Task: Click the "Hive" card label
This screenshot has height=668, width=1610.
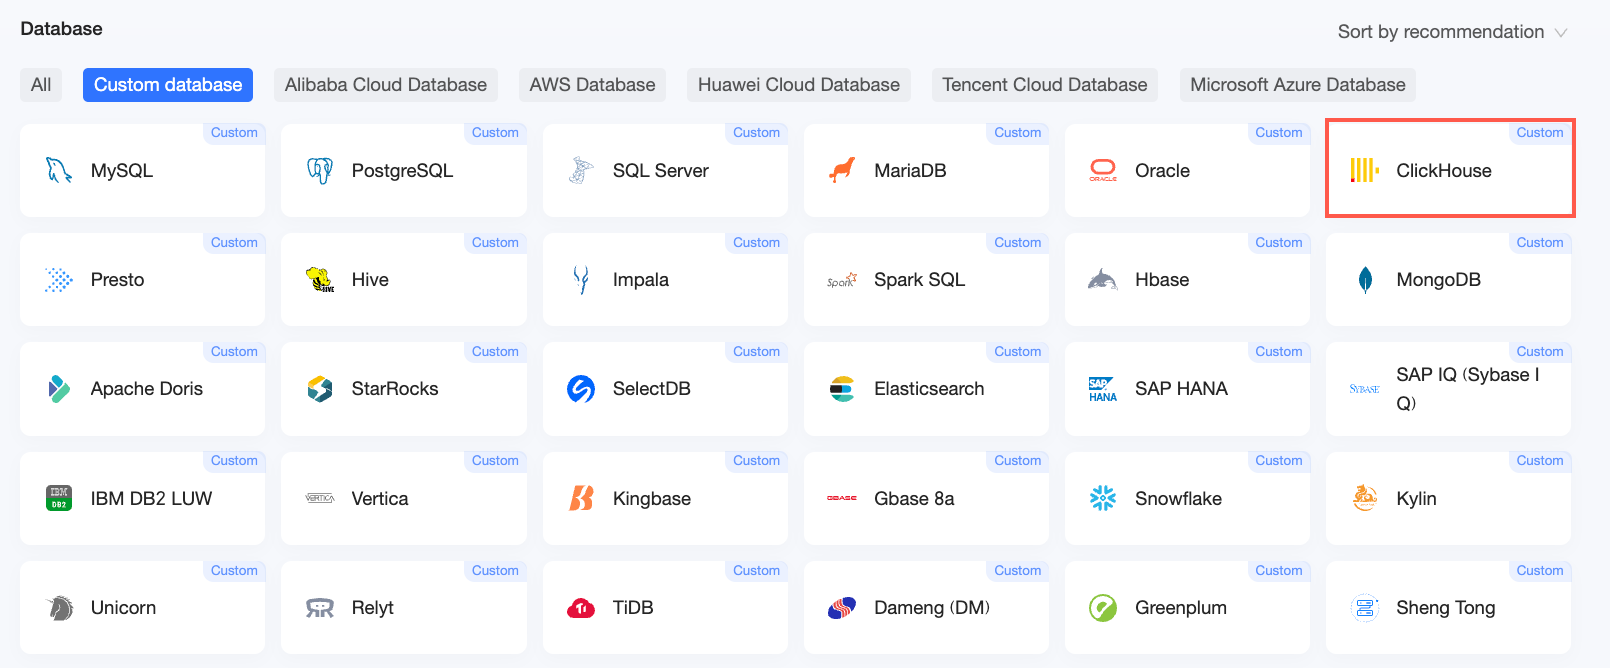Action: 370,280
